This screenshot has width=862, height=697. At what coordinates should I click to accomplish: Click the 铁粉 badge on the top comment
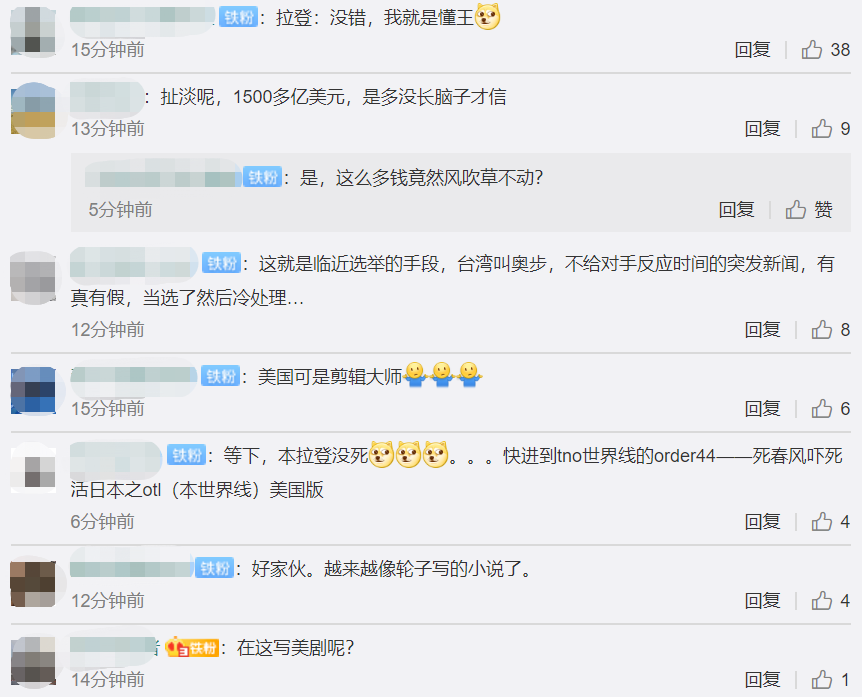coord(239,18)
